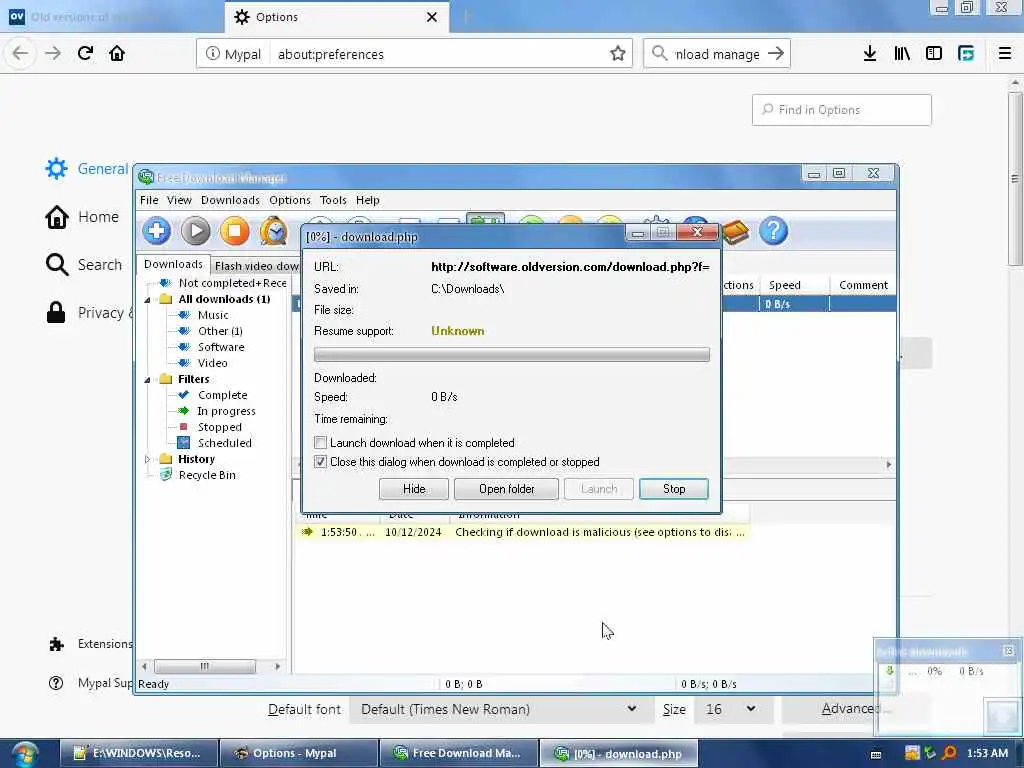Open the Help menu

368,200
